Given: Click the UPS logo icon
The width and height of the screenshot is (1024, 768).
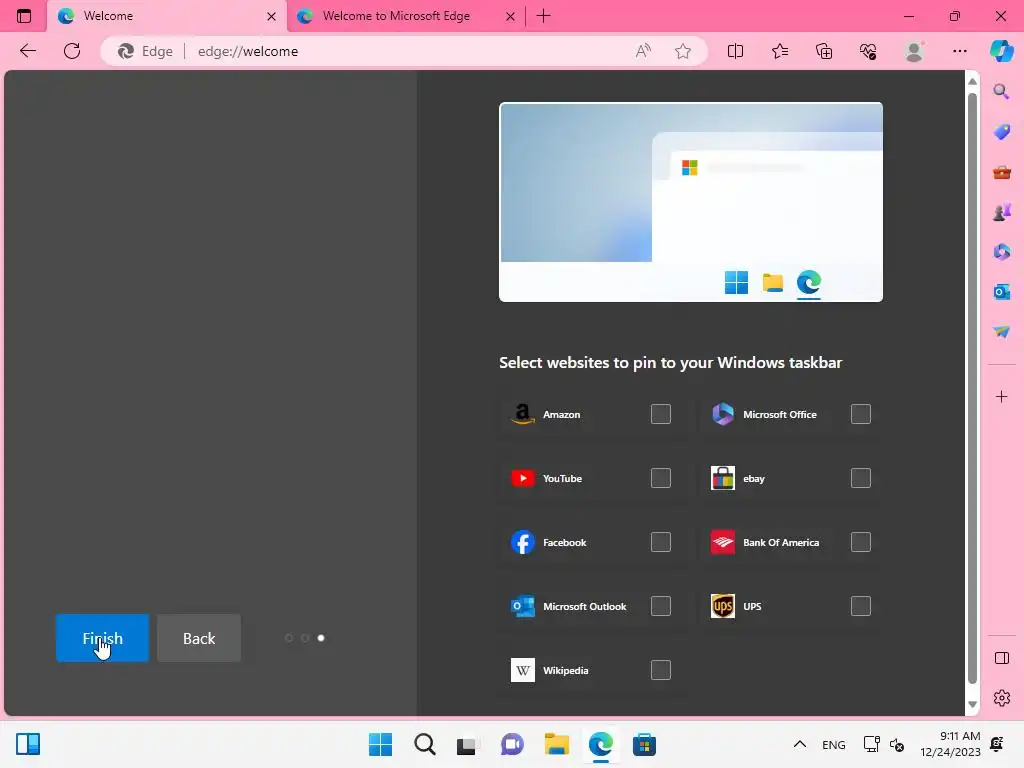Looking at the screenshot, I should [x=722, y=606].
